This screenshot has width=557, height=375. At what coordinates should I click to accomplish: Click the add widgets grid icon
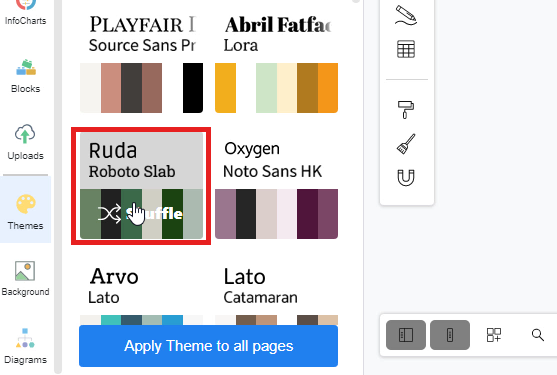click(x=494, y=335)
